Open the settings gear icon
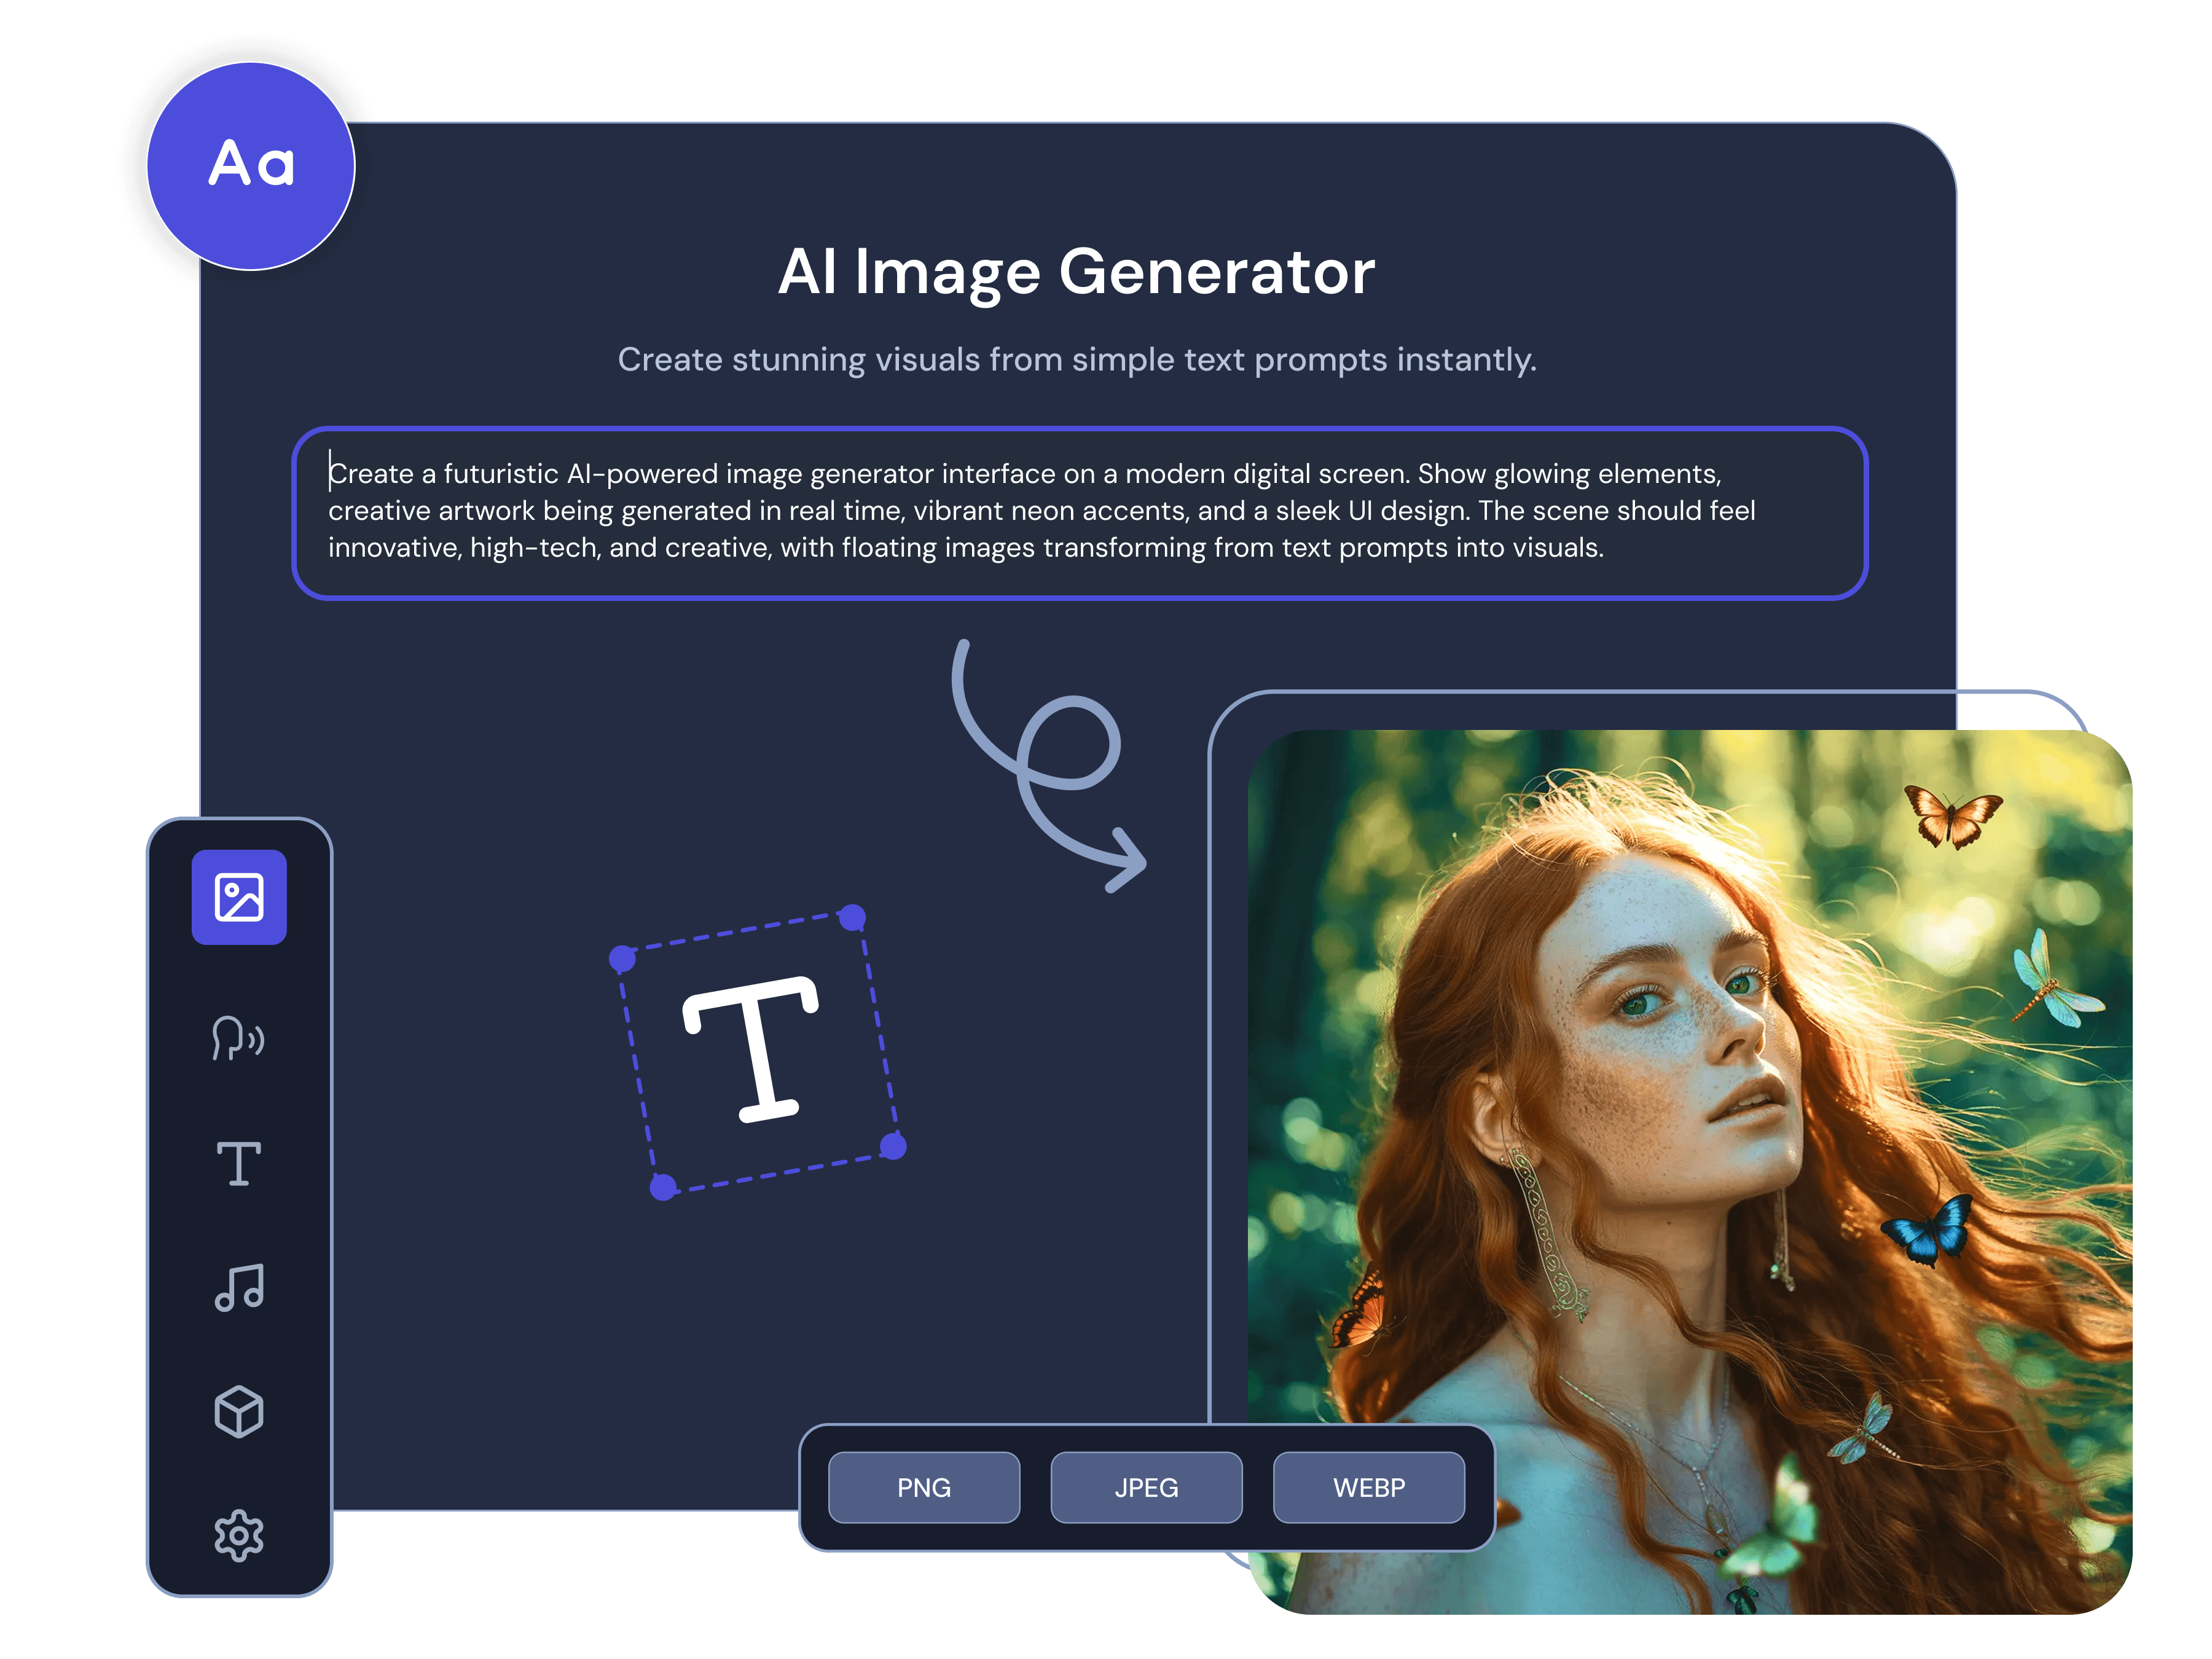This screenshot has width=2212, height=1659. pos(239,1535)
